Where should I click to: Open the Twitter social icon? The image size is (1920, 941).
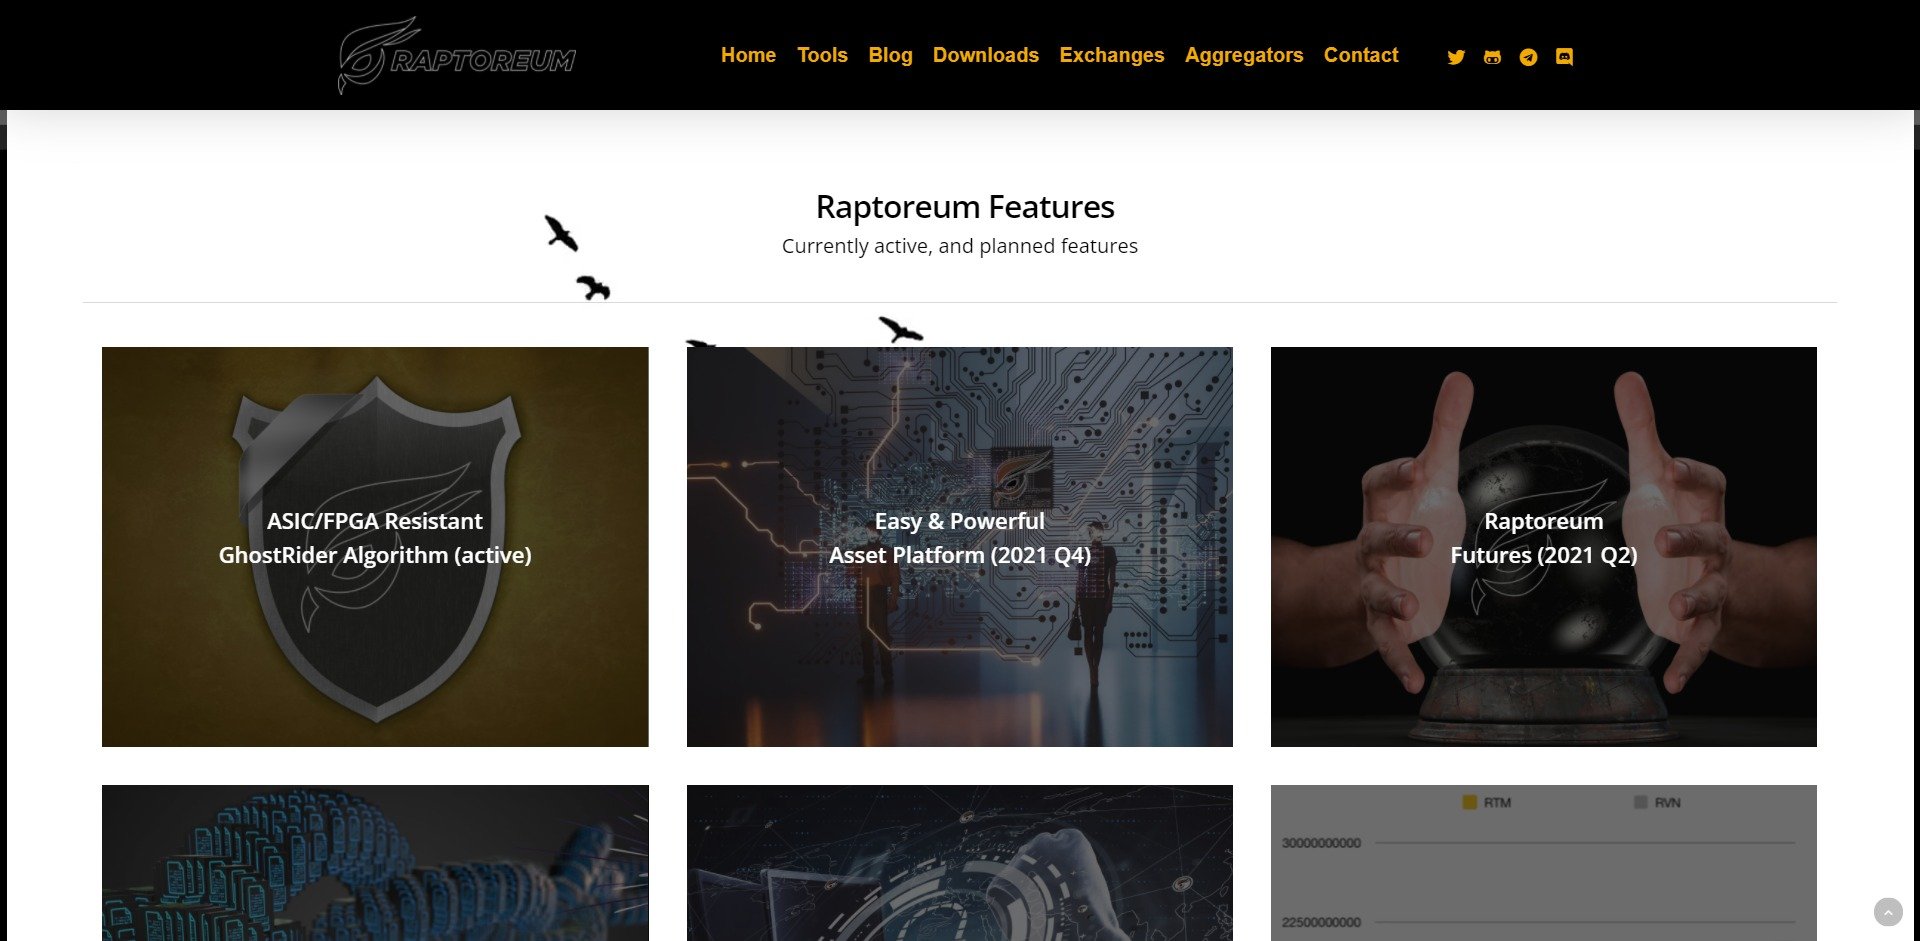click(1456, 57)
